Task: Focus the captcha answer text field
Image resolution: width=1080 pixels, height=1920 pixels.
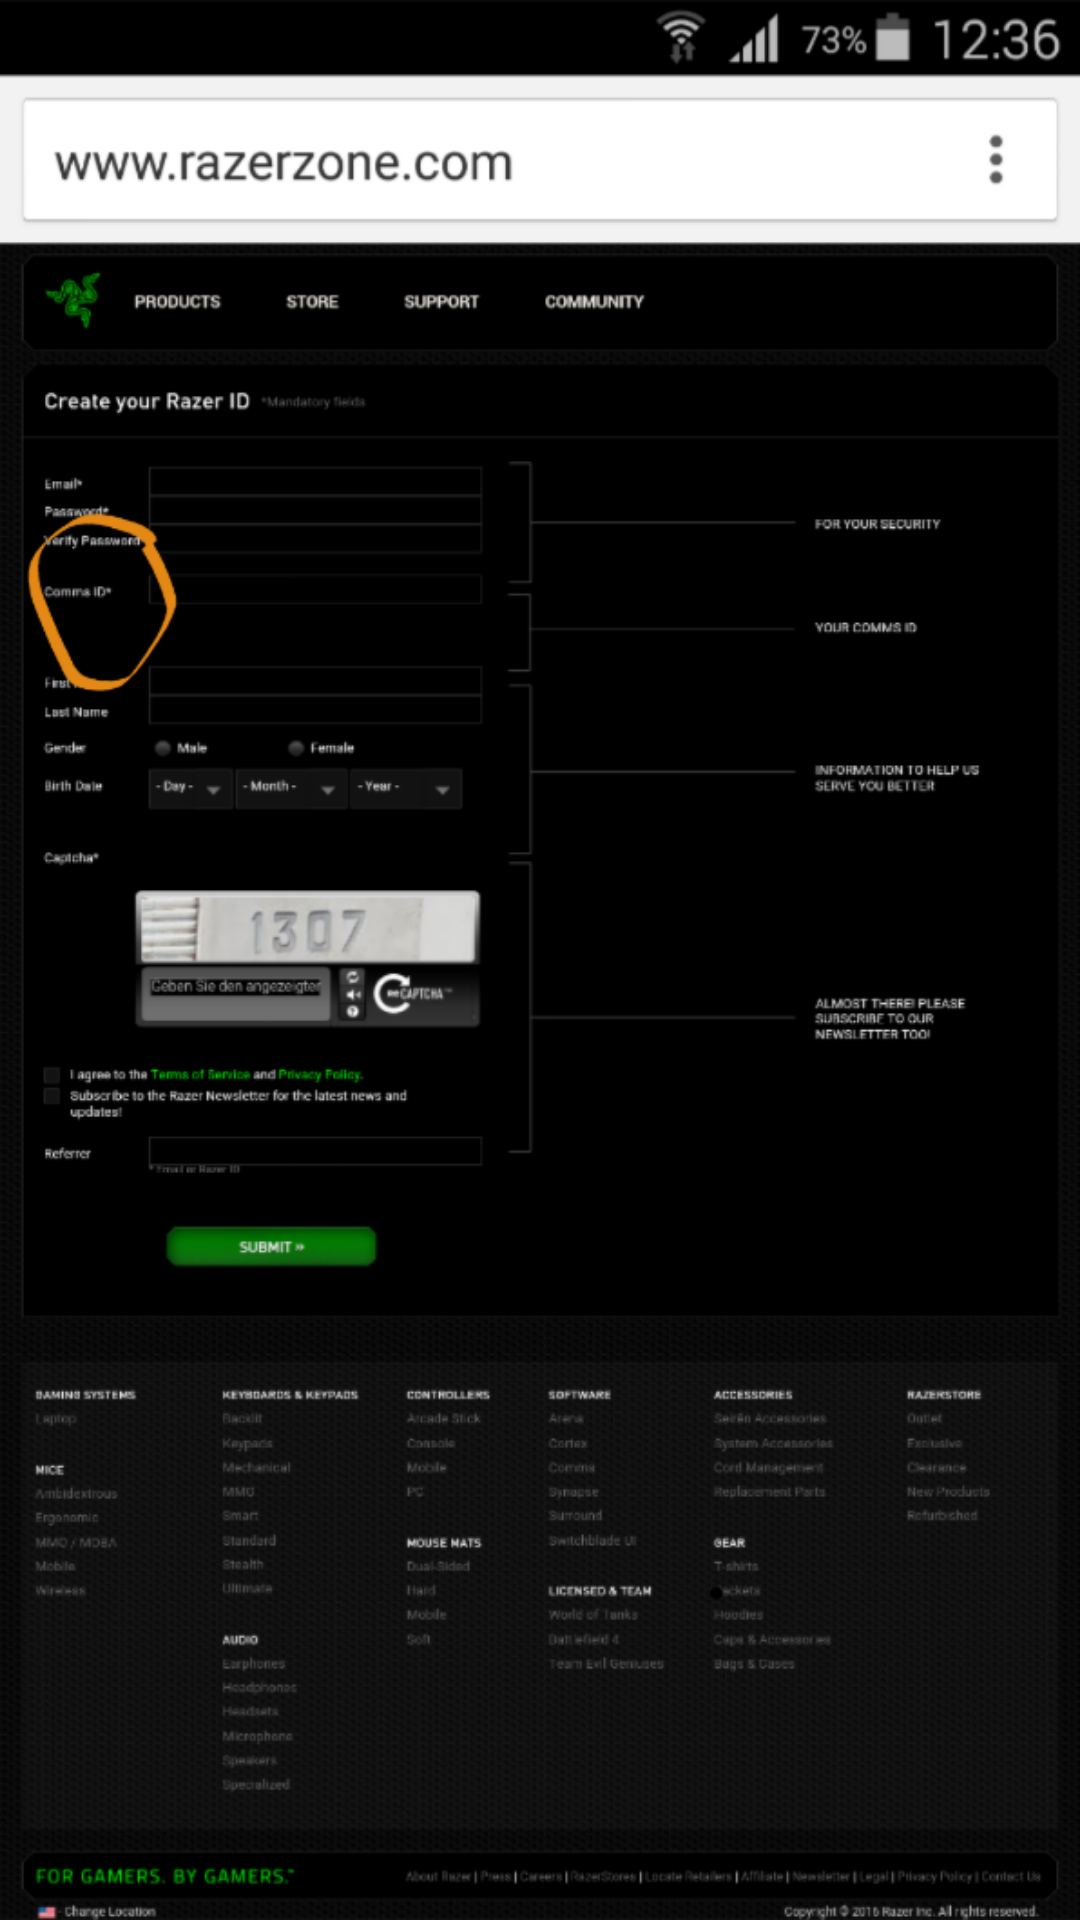Action: [x=236, y=994]
